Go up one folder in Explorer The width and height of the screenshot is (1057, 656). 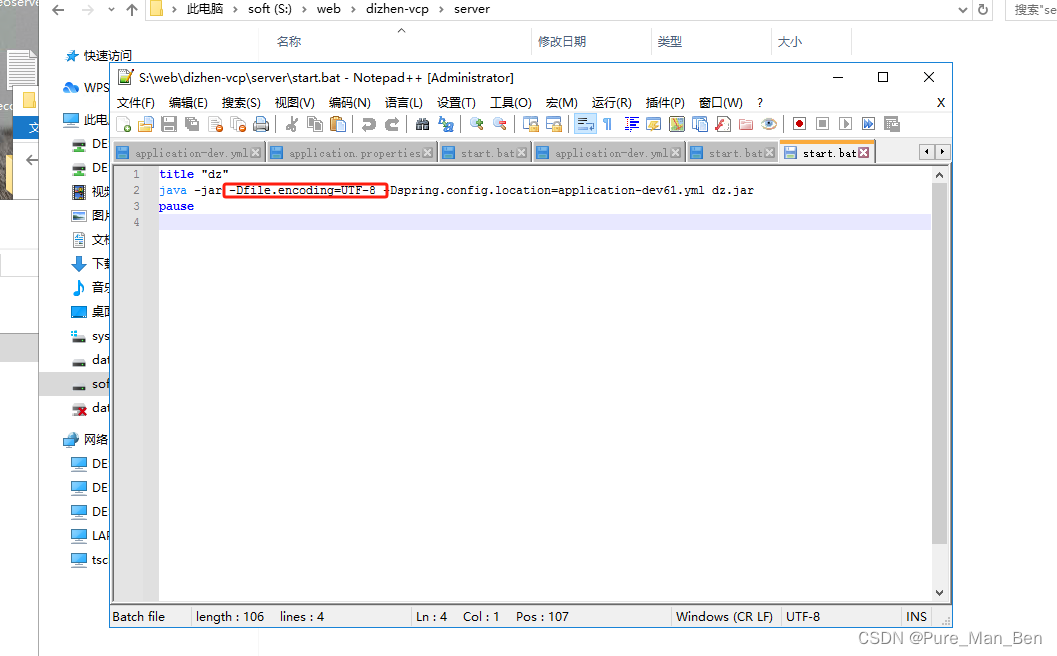(132, 9)
